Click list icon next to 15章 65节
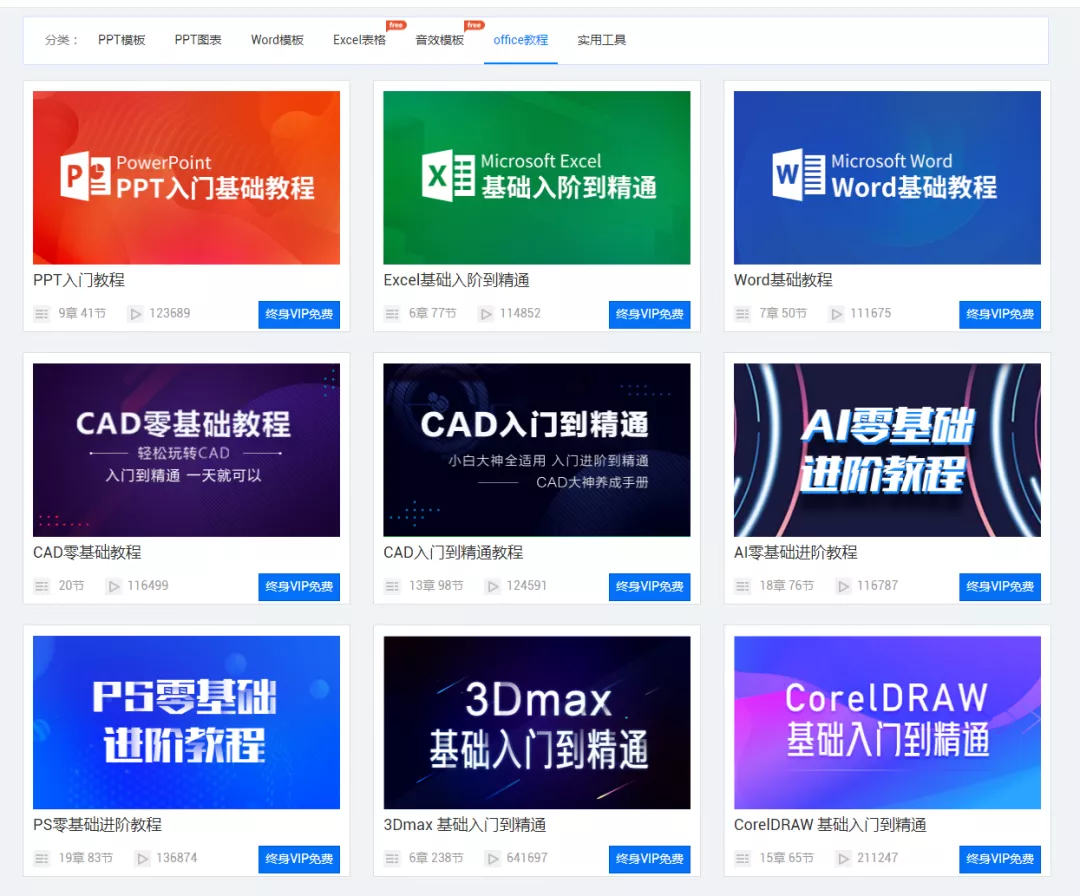Image resolution: width=1080 pixels, height=896 pixels. tap(742, 858)
